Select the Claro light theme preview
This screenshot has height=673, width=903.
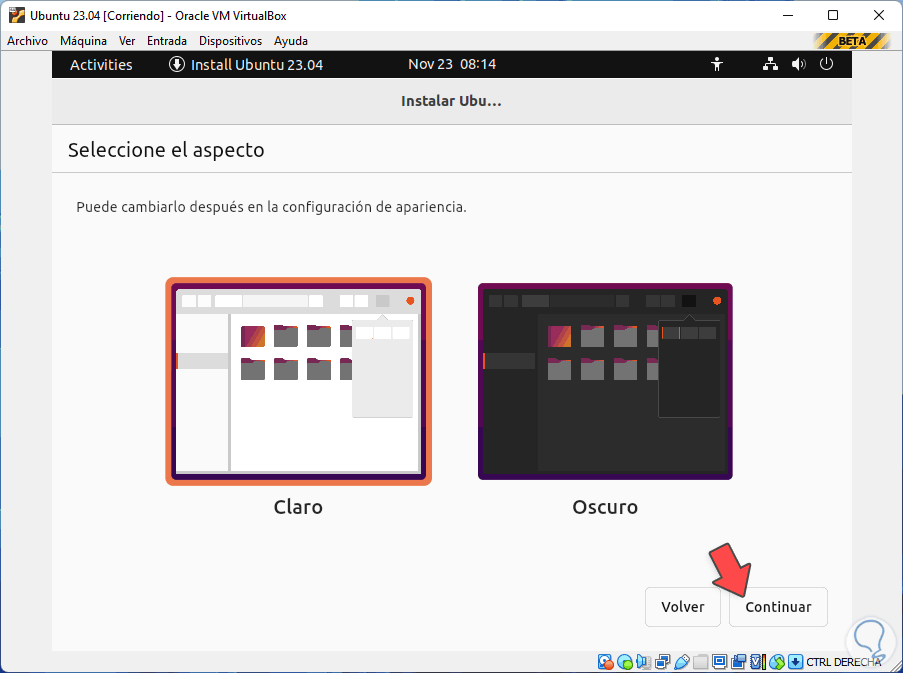[298, 381]
